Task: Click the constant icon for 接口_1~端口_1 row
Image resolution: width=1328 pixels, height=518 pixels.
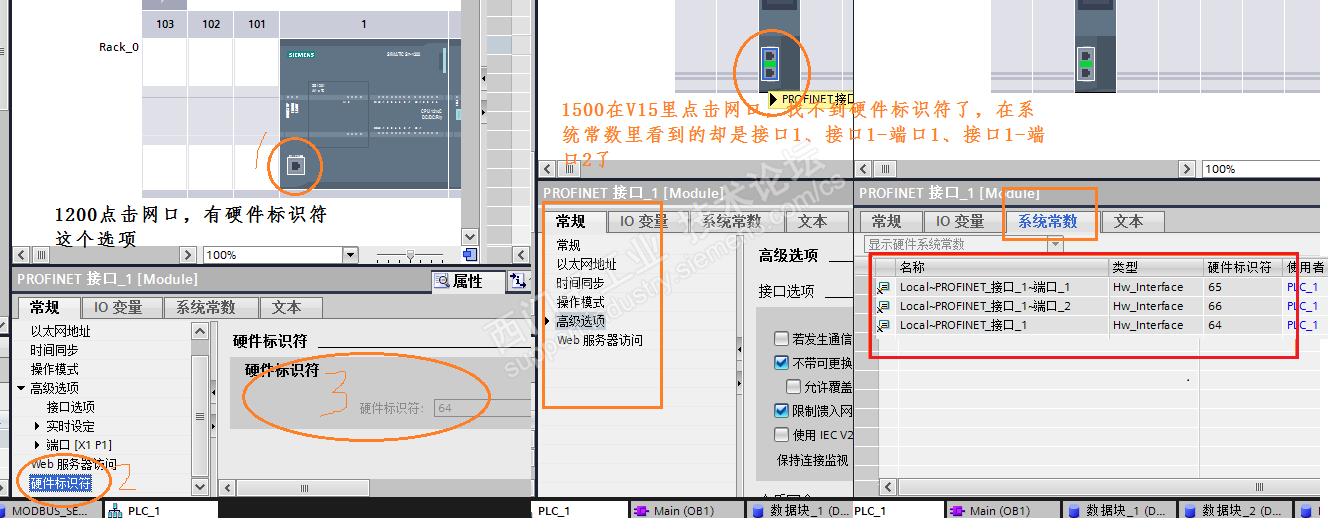Action: click(x=883, y=288)
